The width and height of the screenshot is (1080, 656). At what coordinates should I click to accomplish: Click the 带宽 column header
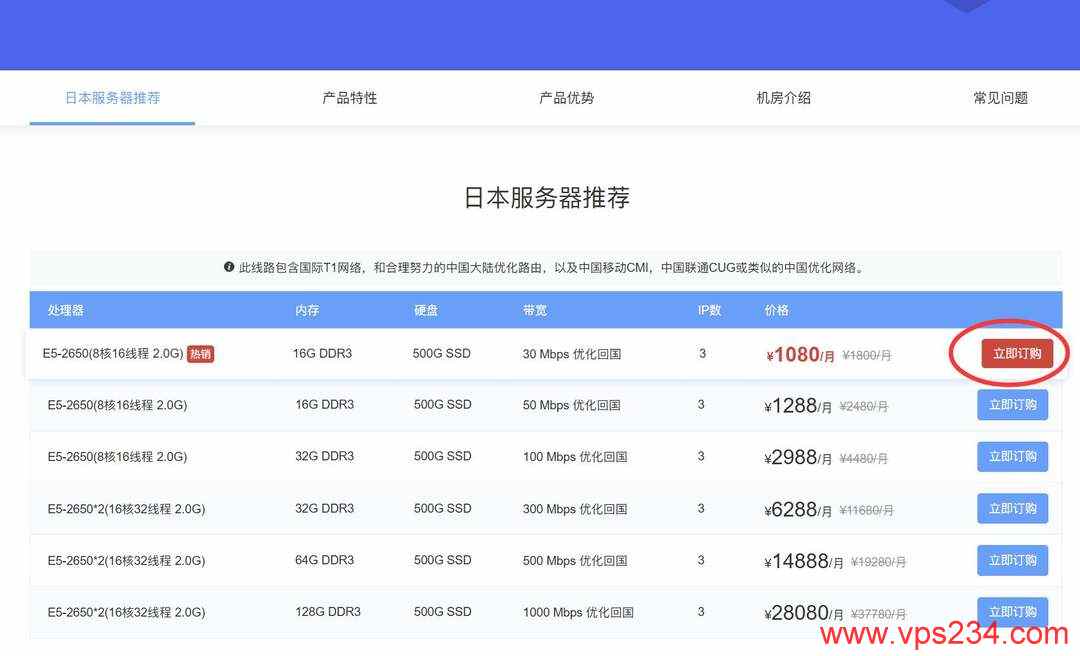534,310
